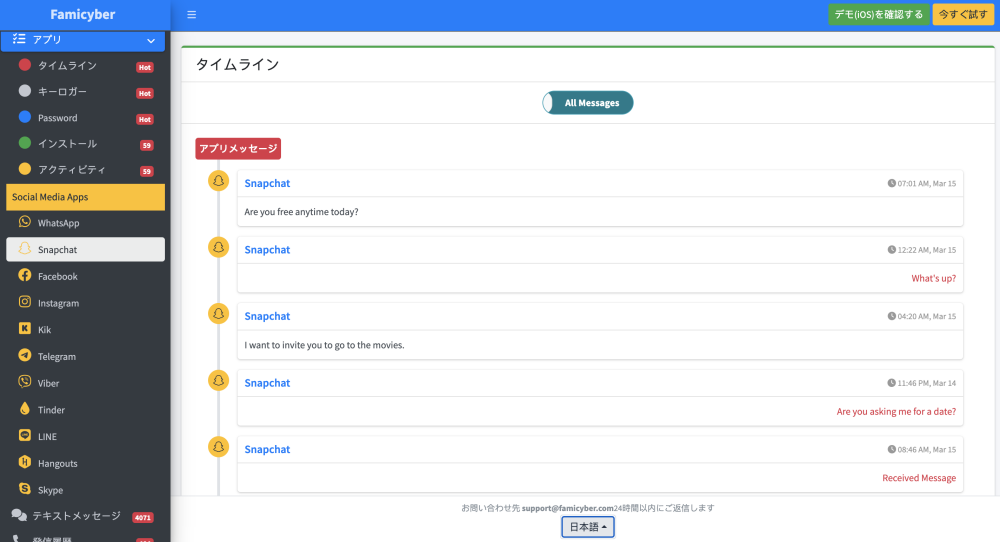
Task: Open インストール in the sidebar
Action: (x=85, y=144)
